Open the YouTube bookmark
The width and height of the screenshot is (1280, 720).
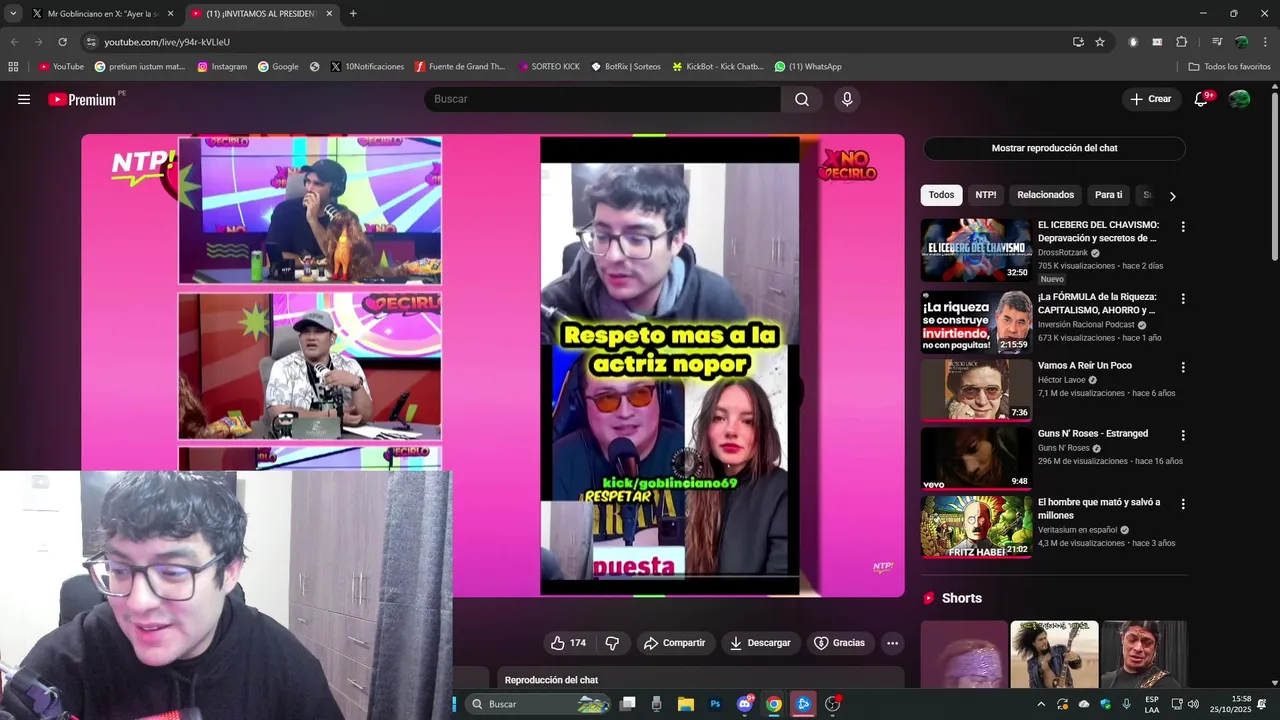pos(61,67)
